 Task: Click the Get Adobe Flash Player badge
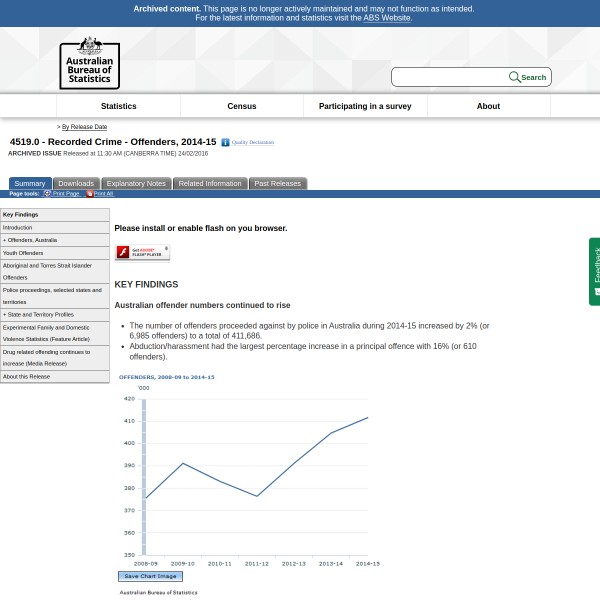142,252
